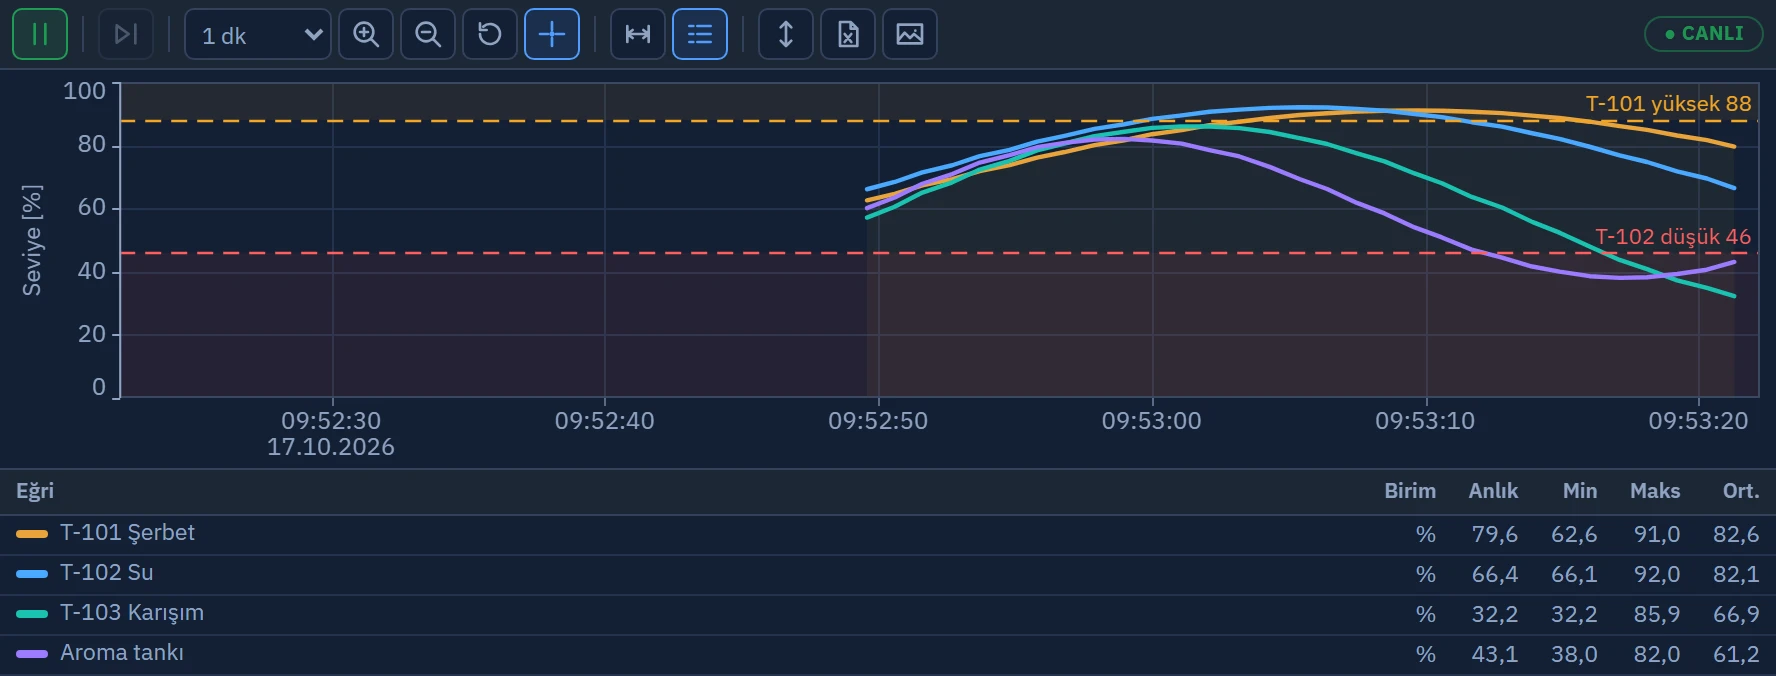Click the zoom in magnifier icon
This screenshot has height=676, width=1776.
[x=366, y=34]
